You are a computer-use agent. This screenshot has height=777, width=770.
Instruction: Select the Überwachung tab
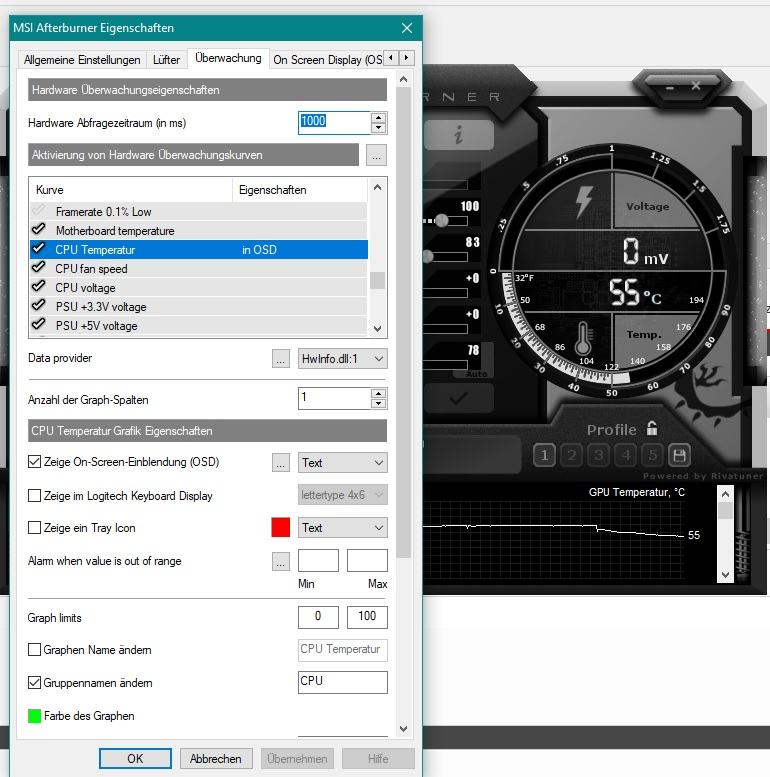(x=228, y=58)
